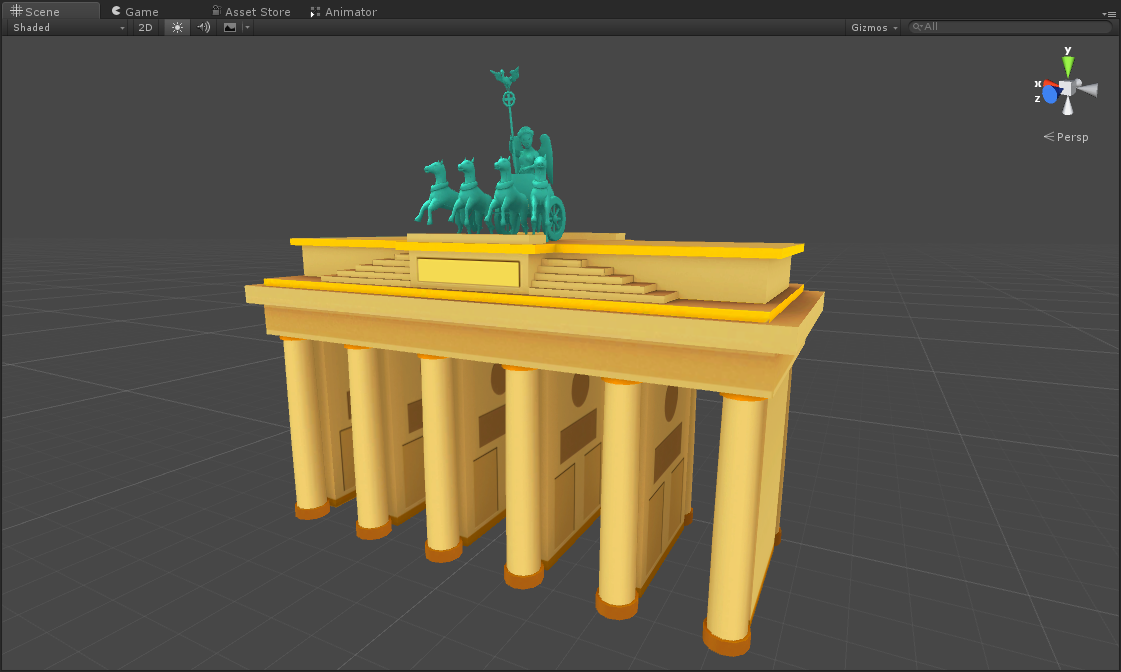
Task: Switch to the Scene tab
Action: (50, 11)
